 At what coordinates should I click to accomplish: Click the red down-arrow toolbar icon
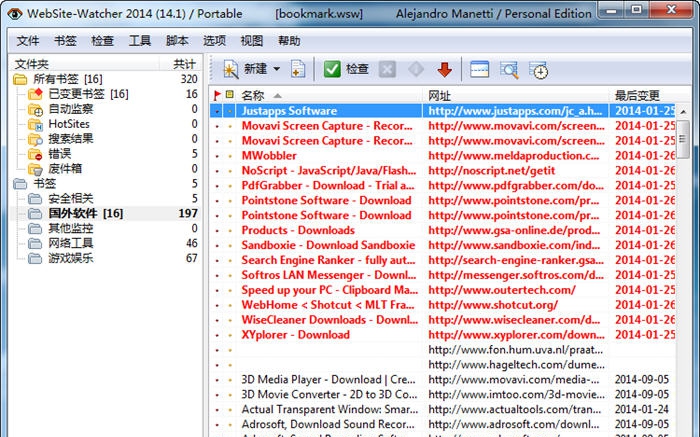tap(444, 69)
